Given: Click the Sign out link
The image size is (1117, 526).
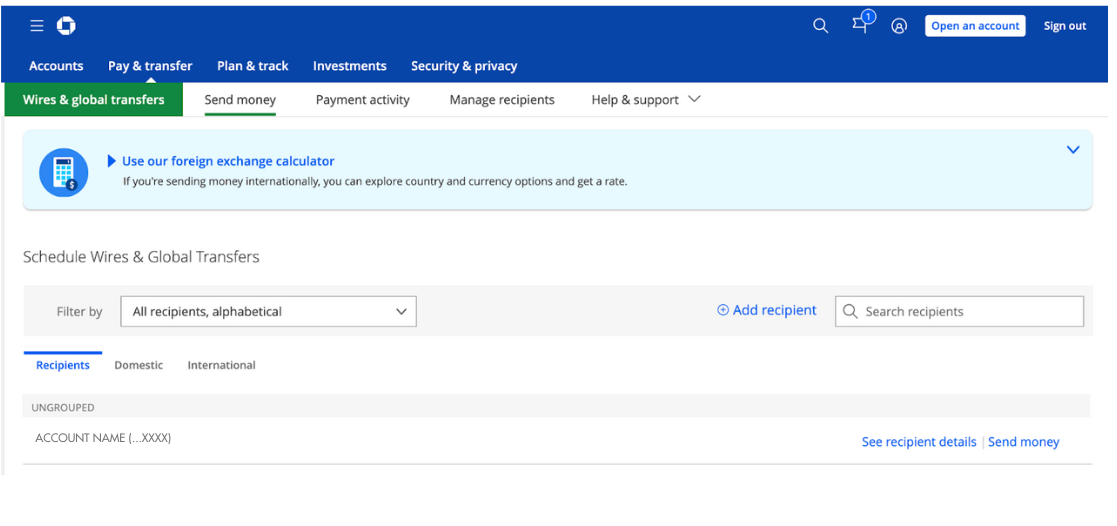Looking at the screenshot, I should tap(1064, 26).
